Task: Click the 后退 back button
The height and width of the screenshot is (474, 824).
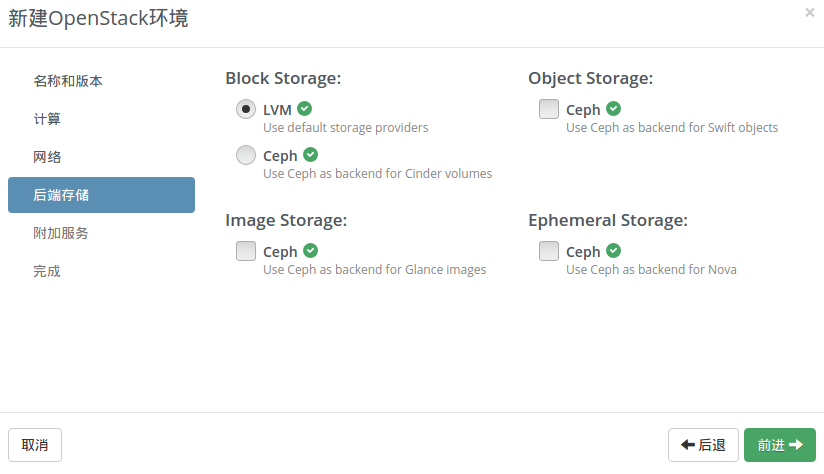Action: click(703, 445)
